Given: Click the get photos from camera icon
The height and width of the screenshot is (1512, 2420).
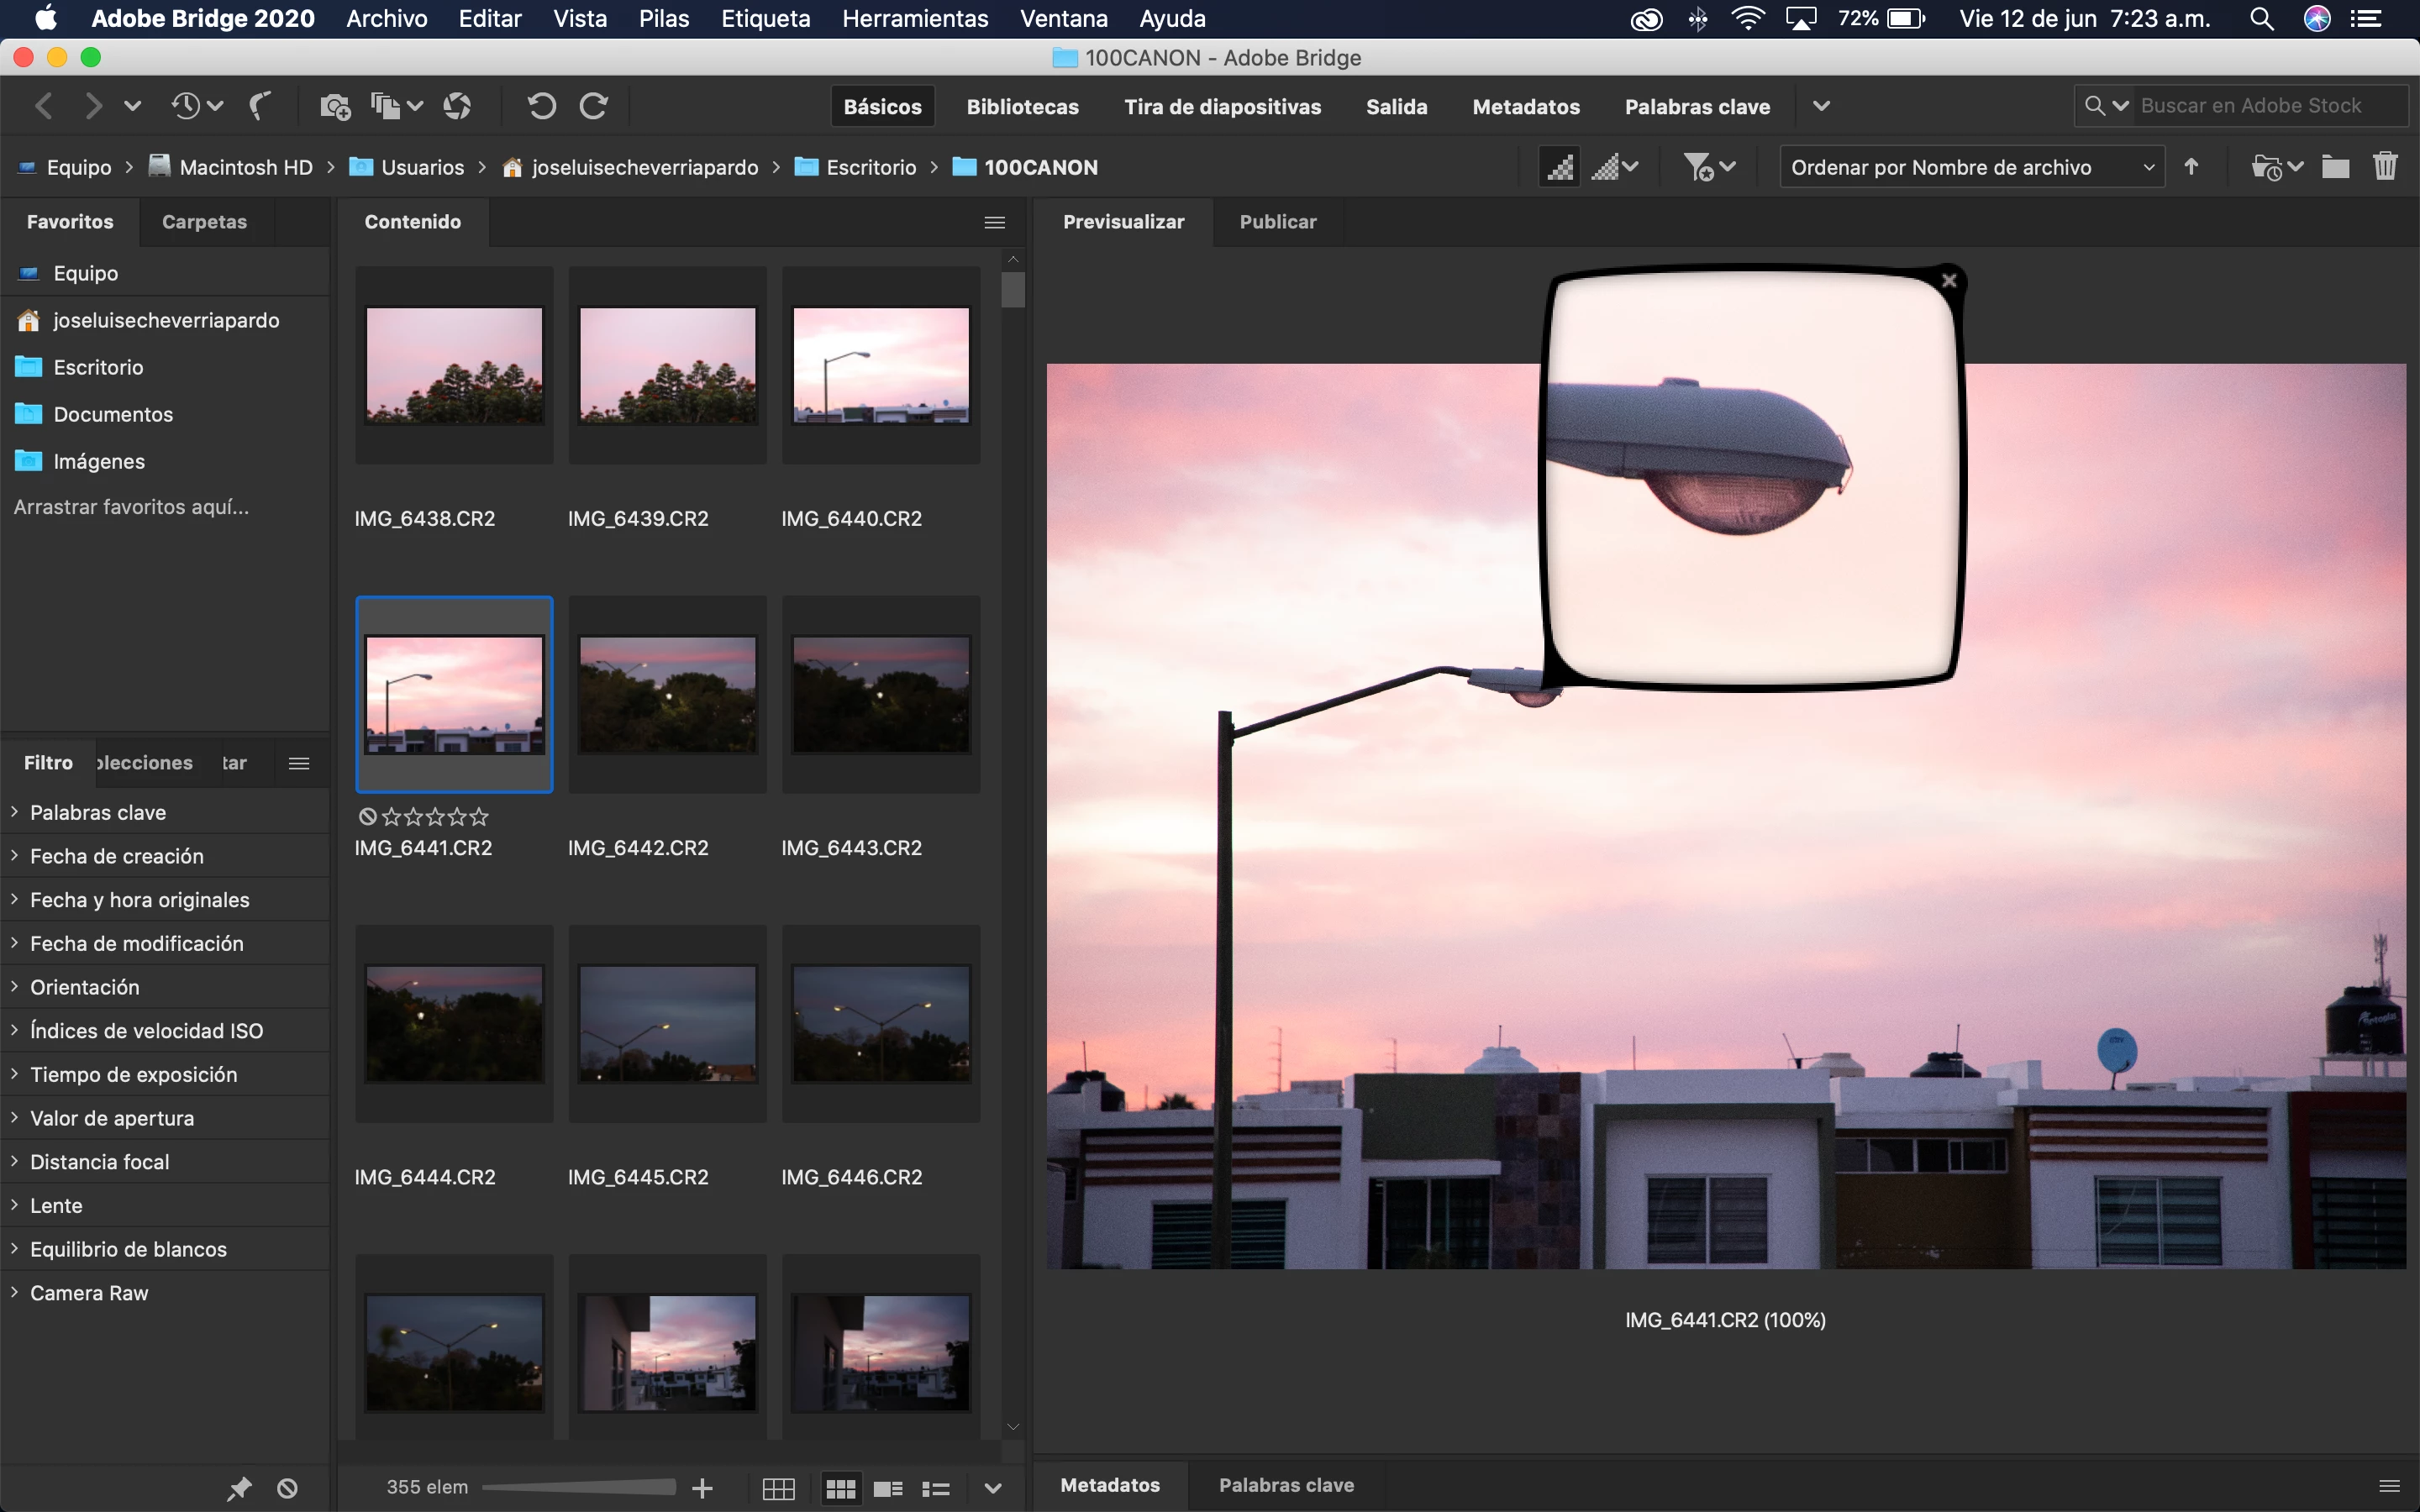Looking at the screenshot, I should pyautogui.click(x=334, y=106).
